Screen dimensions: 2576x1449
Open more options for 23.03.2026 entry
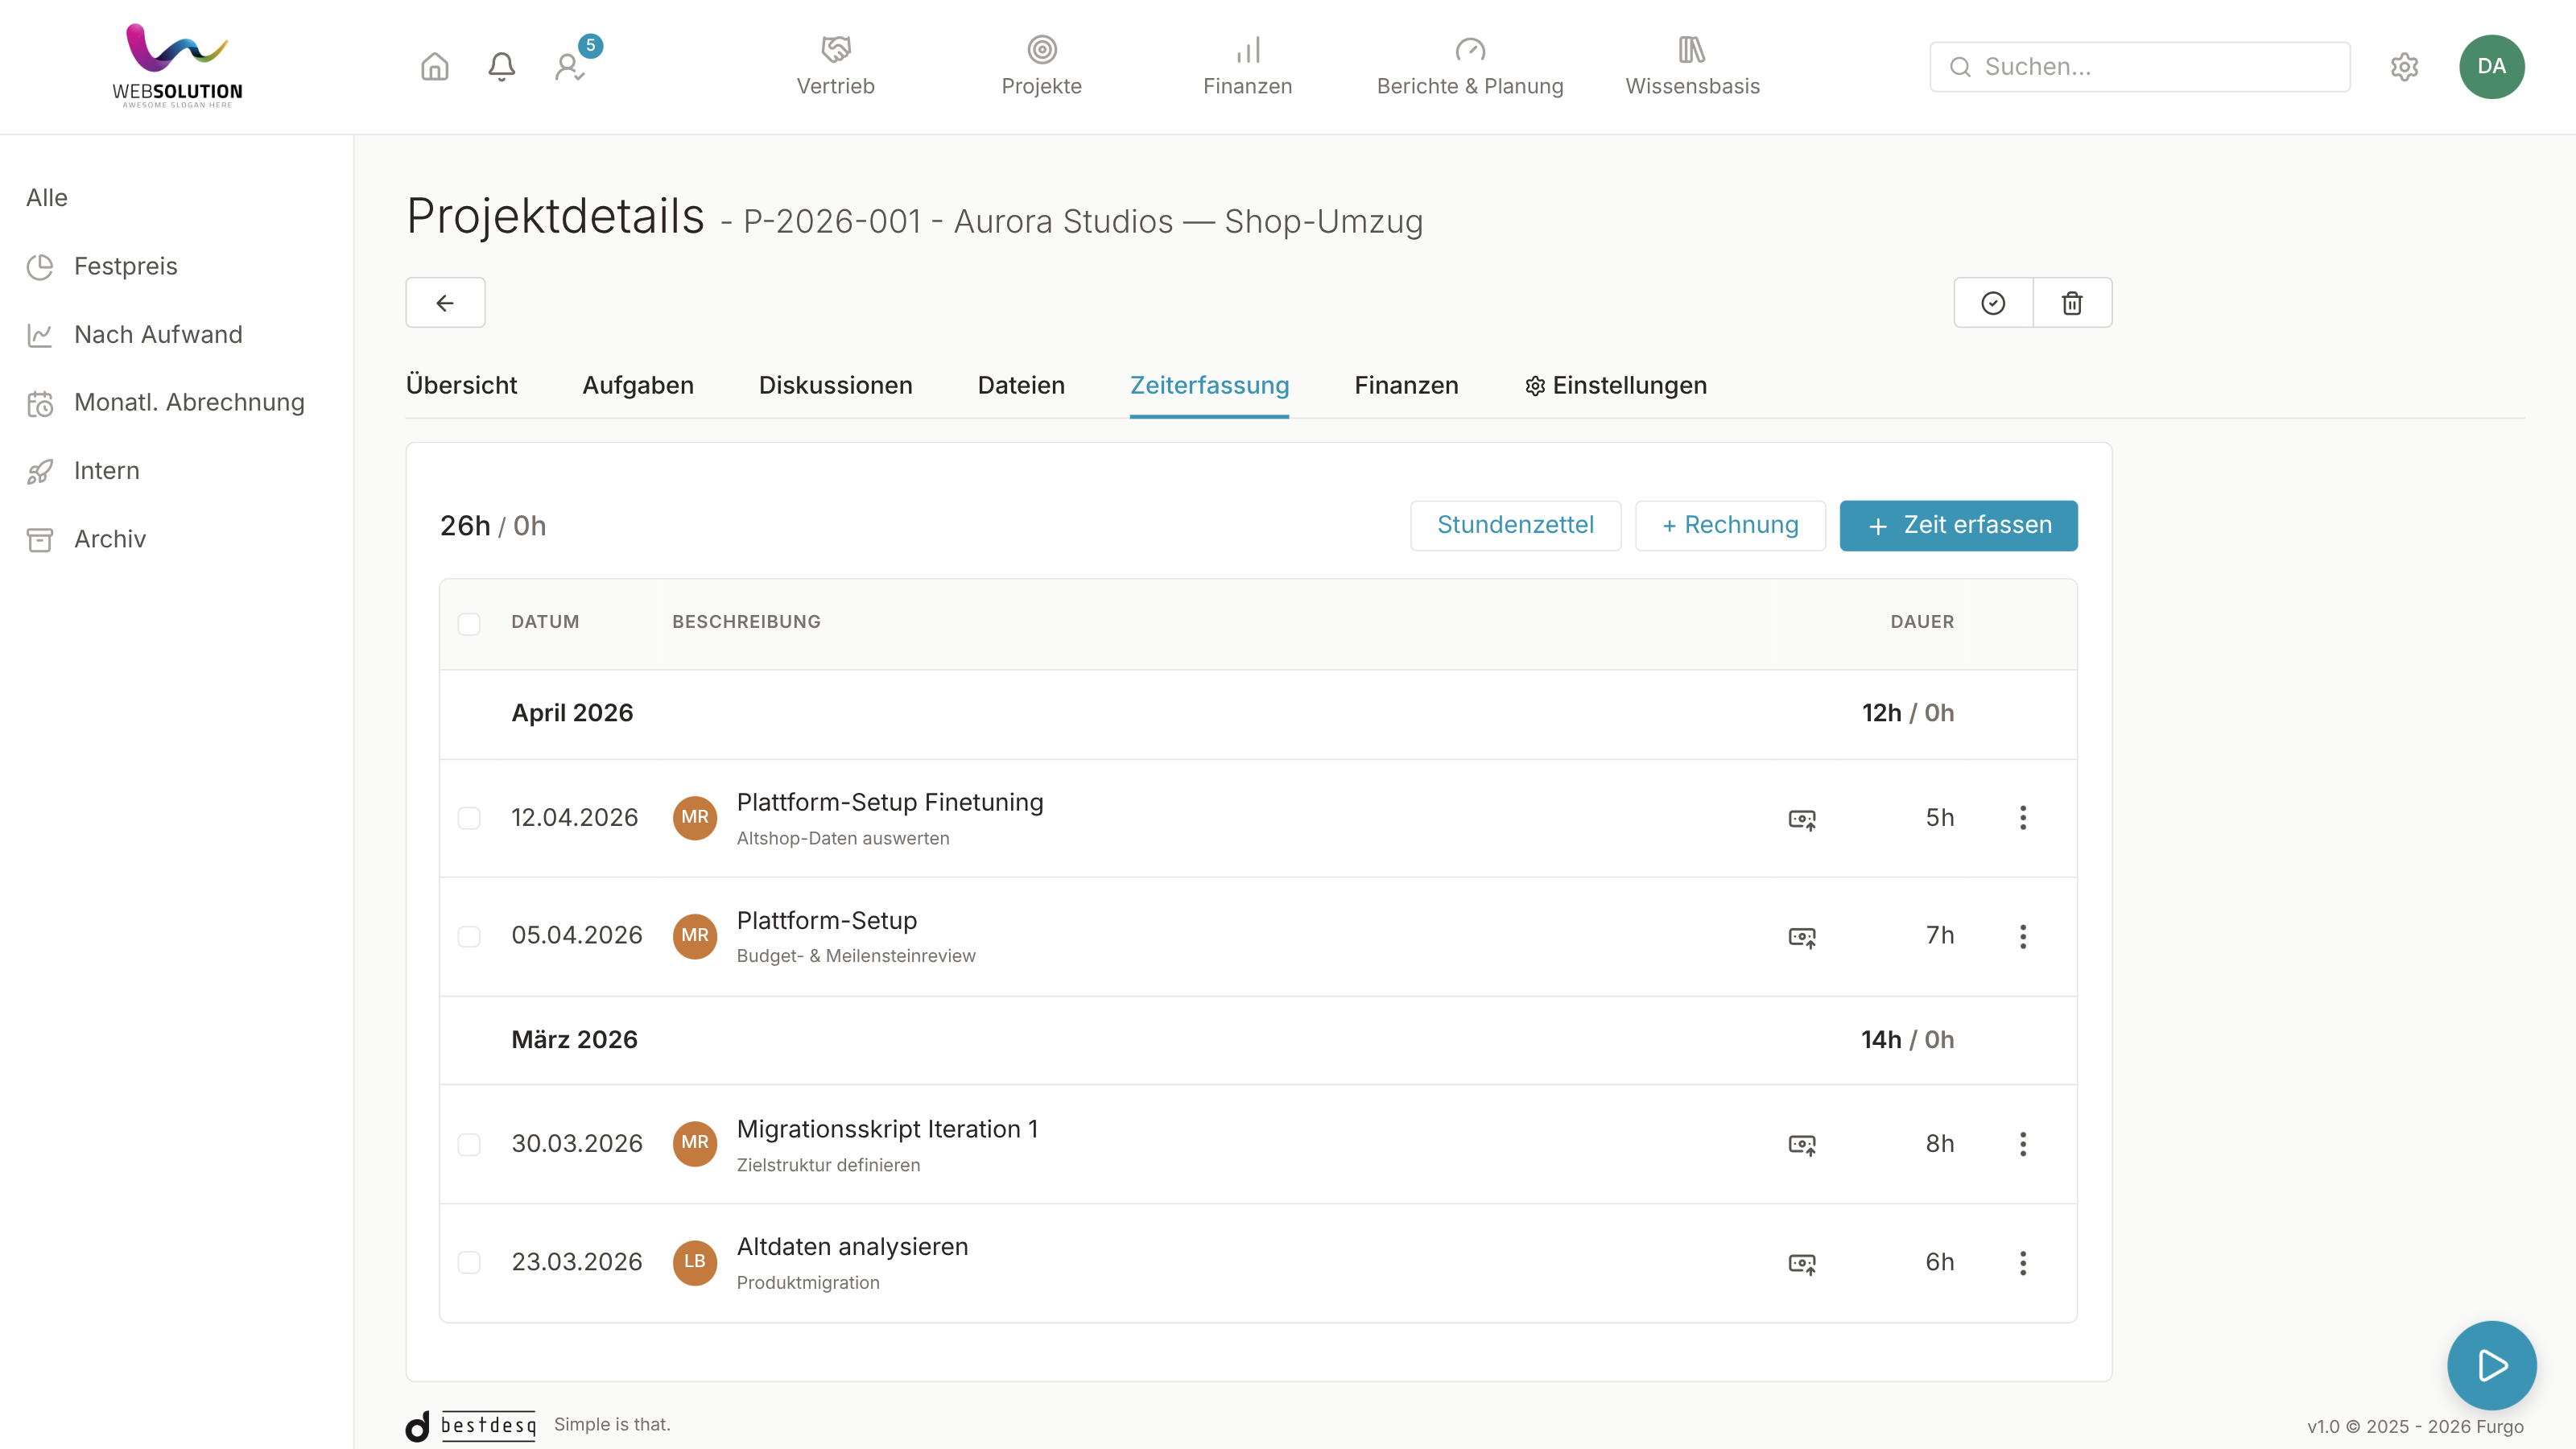[2023, 1262]
